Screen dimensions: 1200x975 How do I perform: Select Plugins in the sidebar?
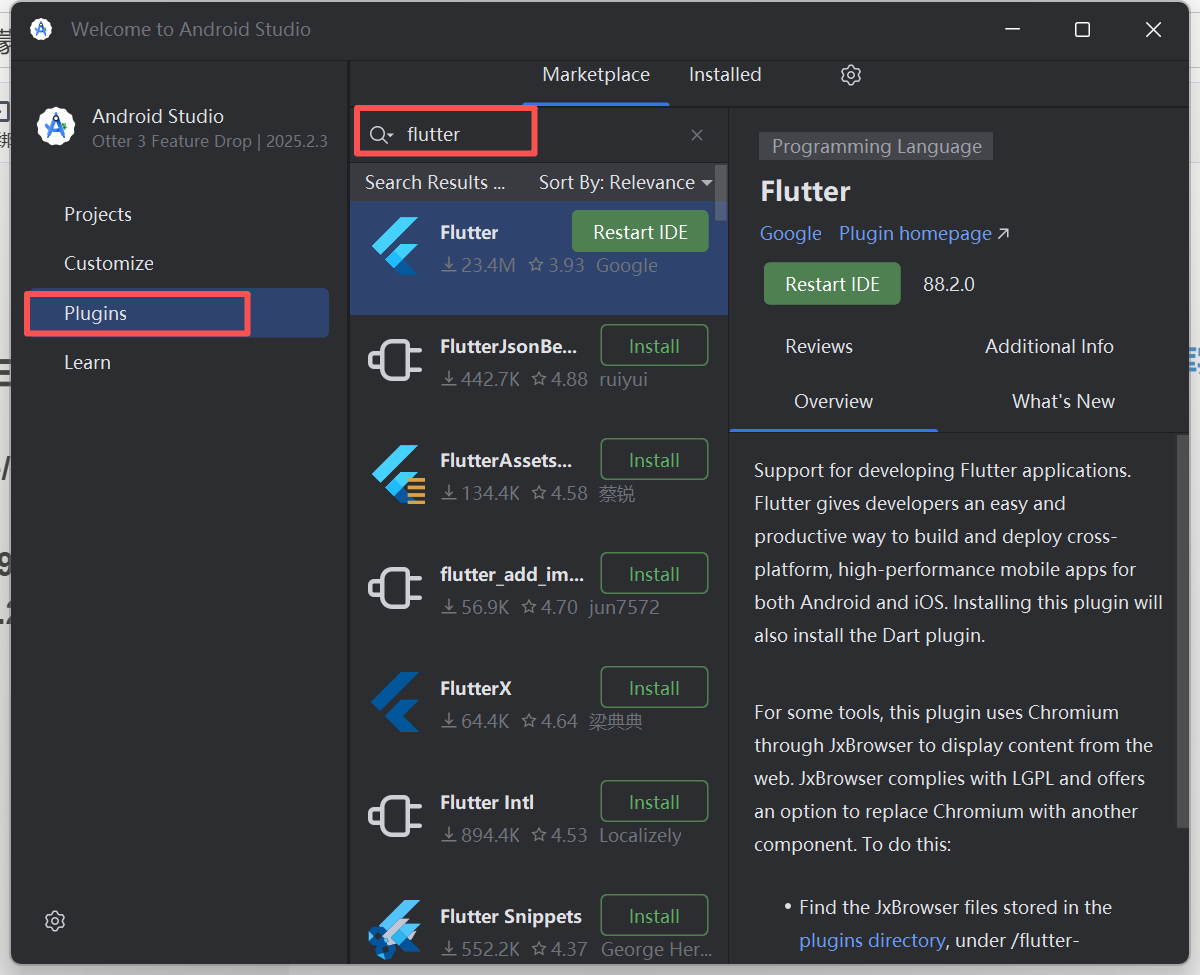click(x=178, y=313)
